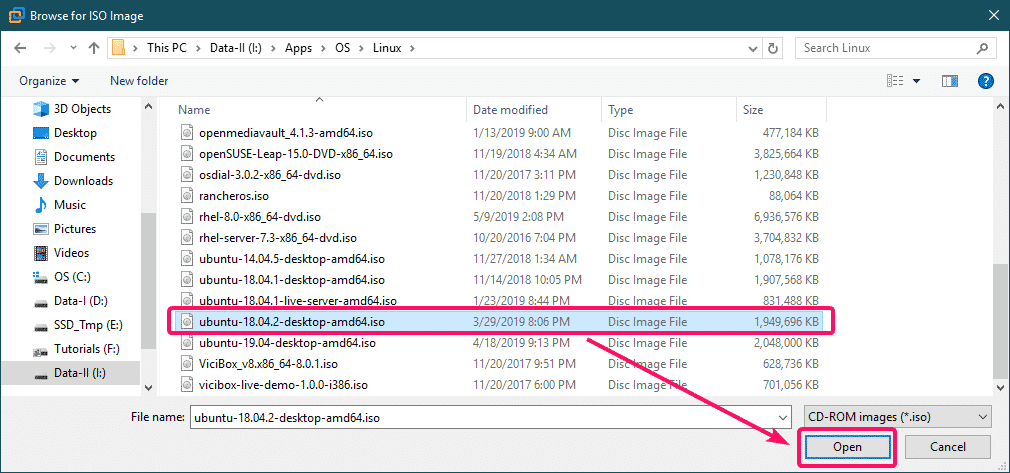The width and height of the screenshot is (1010, 473).
Task: Click navigation pane scroll down arrow
Action: click(x=148, y=387)
